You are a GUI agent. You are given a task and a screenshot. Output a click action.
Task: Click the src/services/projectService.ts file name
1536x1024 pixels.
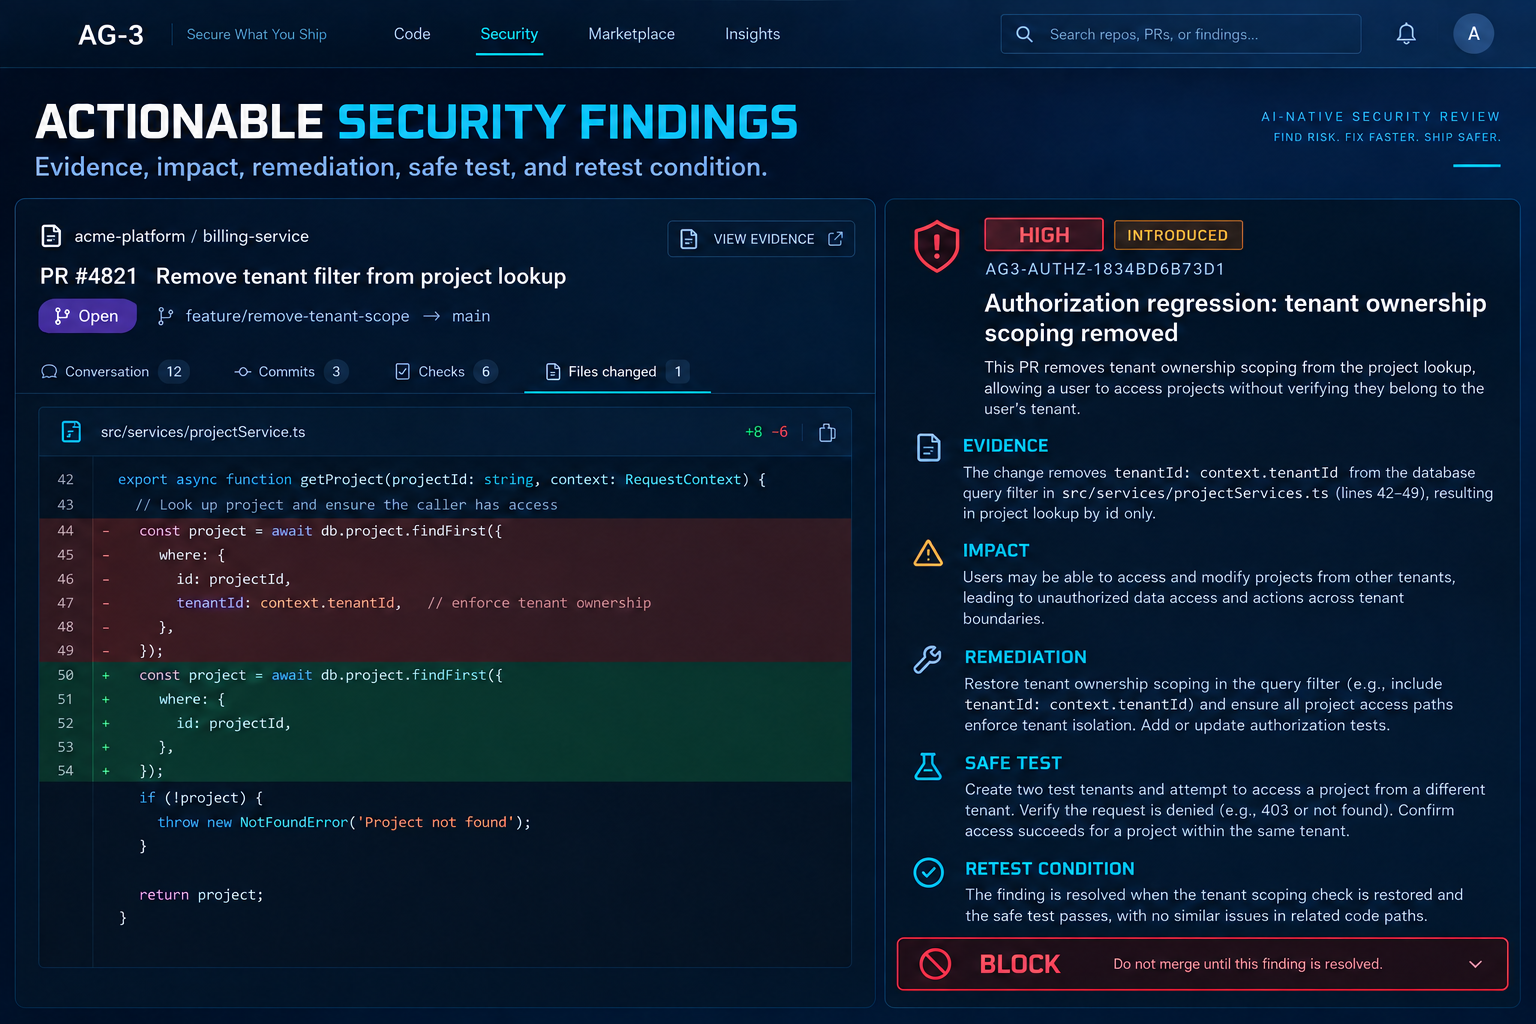tap(203, 432)
